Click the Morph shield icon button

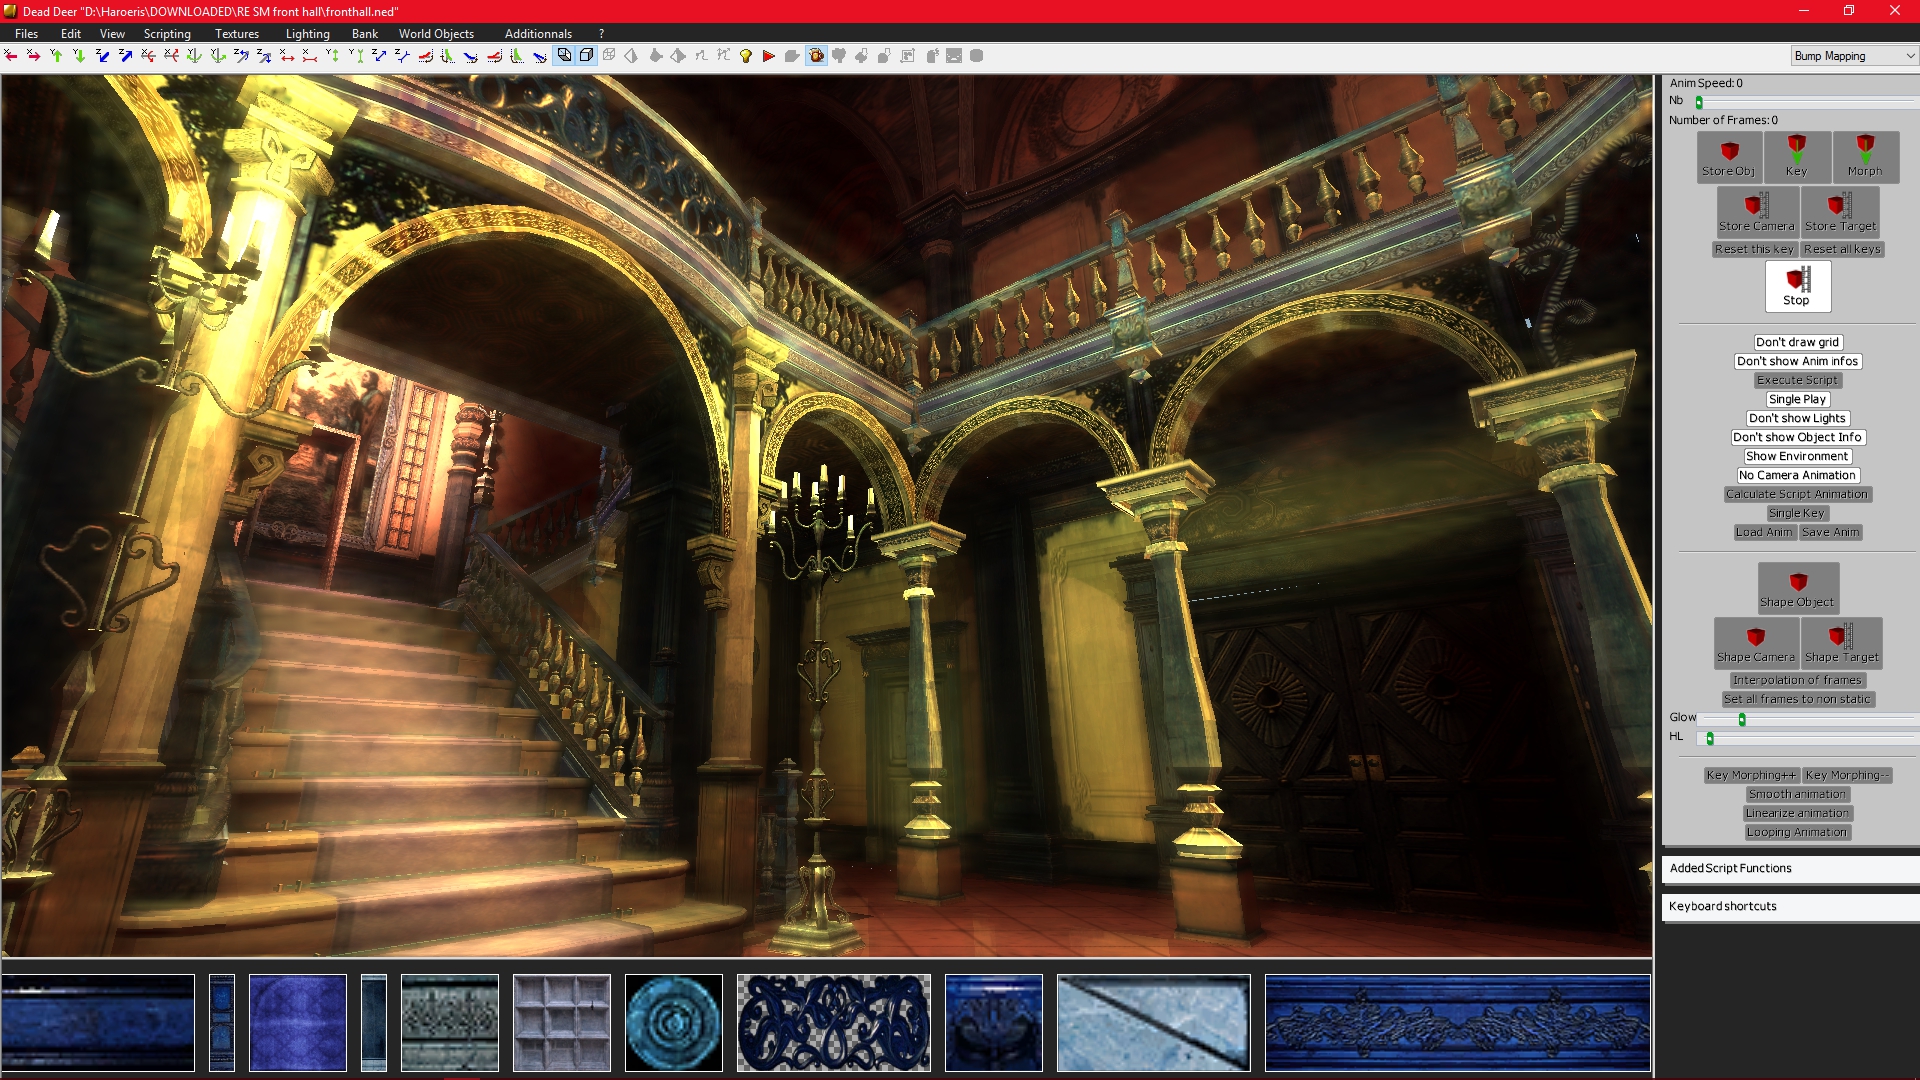click(1865, 157)
